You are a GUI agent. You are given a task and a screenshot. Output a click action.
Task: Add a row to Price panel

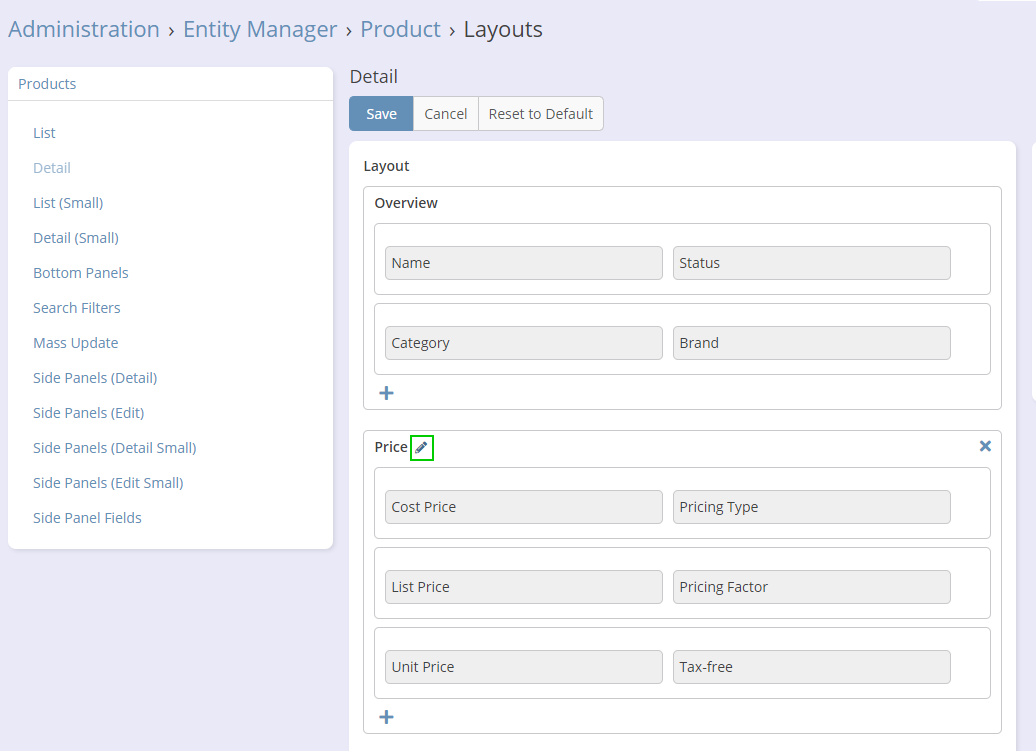pos(386,717)
